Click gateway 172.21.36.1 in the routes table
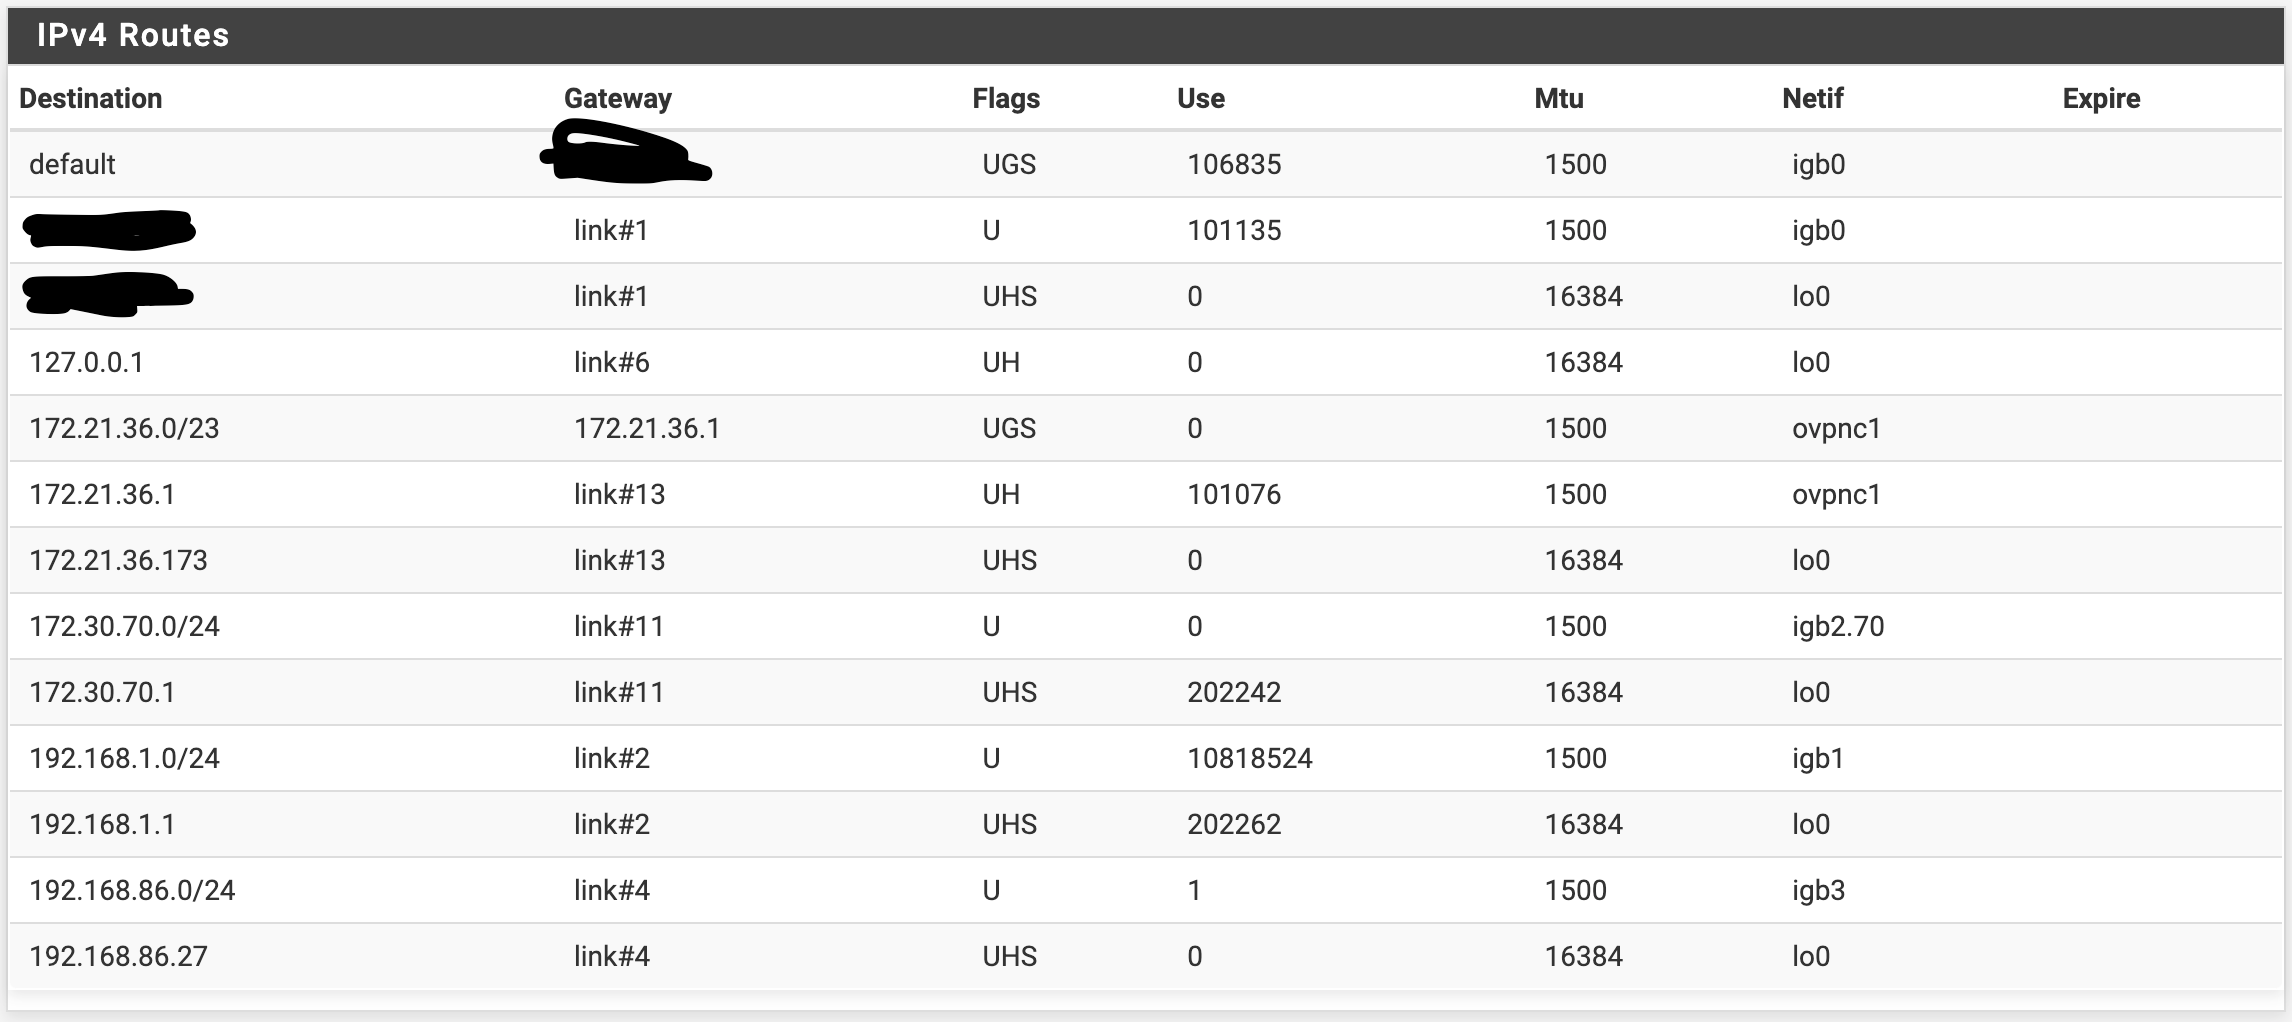 pyautogui.click(x=647, y=428)
